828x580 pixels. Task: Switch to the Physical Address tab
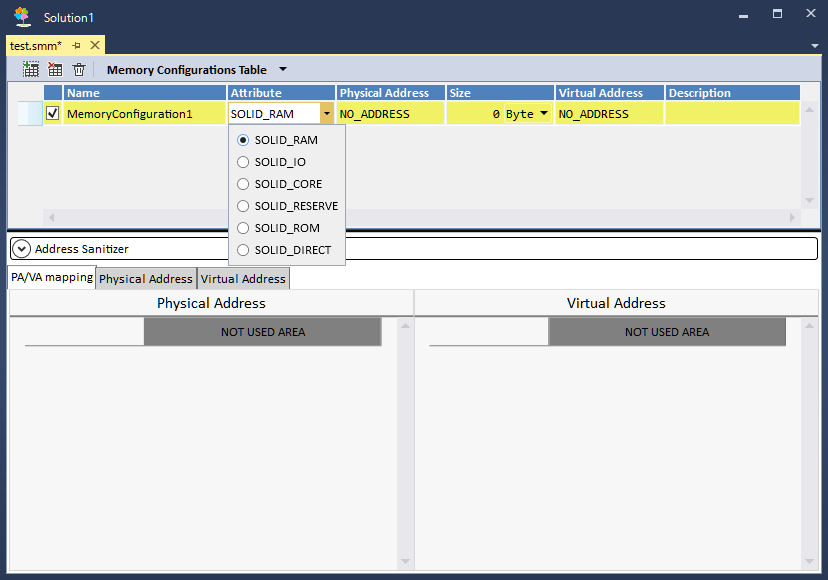click(146, 279)
